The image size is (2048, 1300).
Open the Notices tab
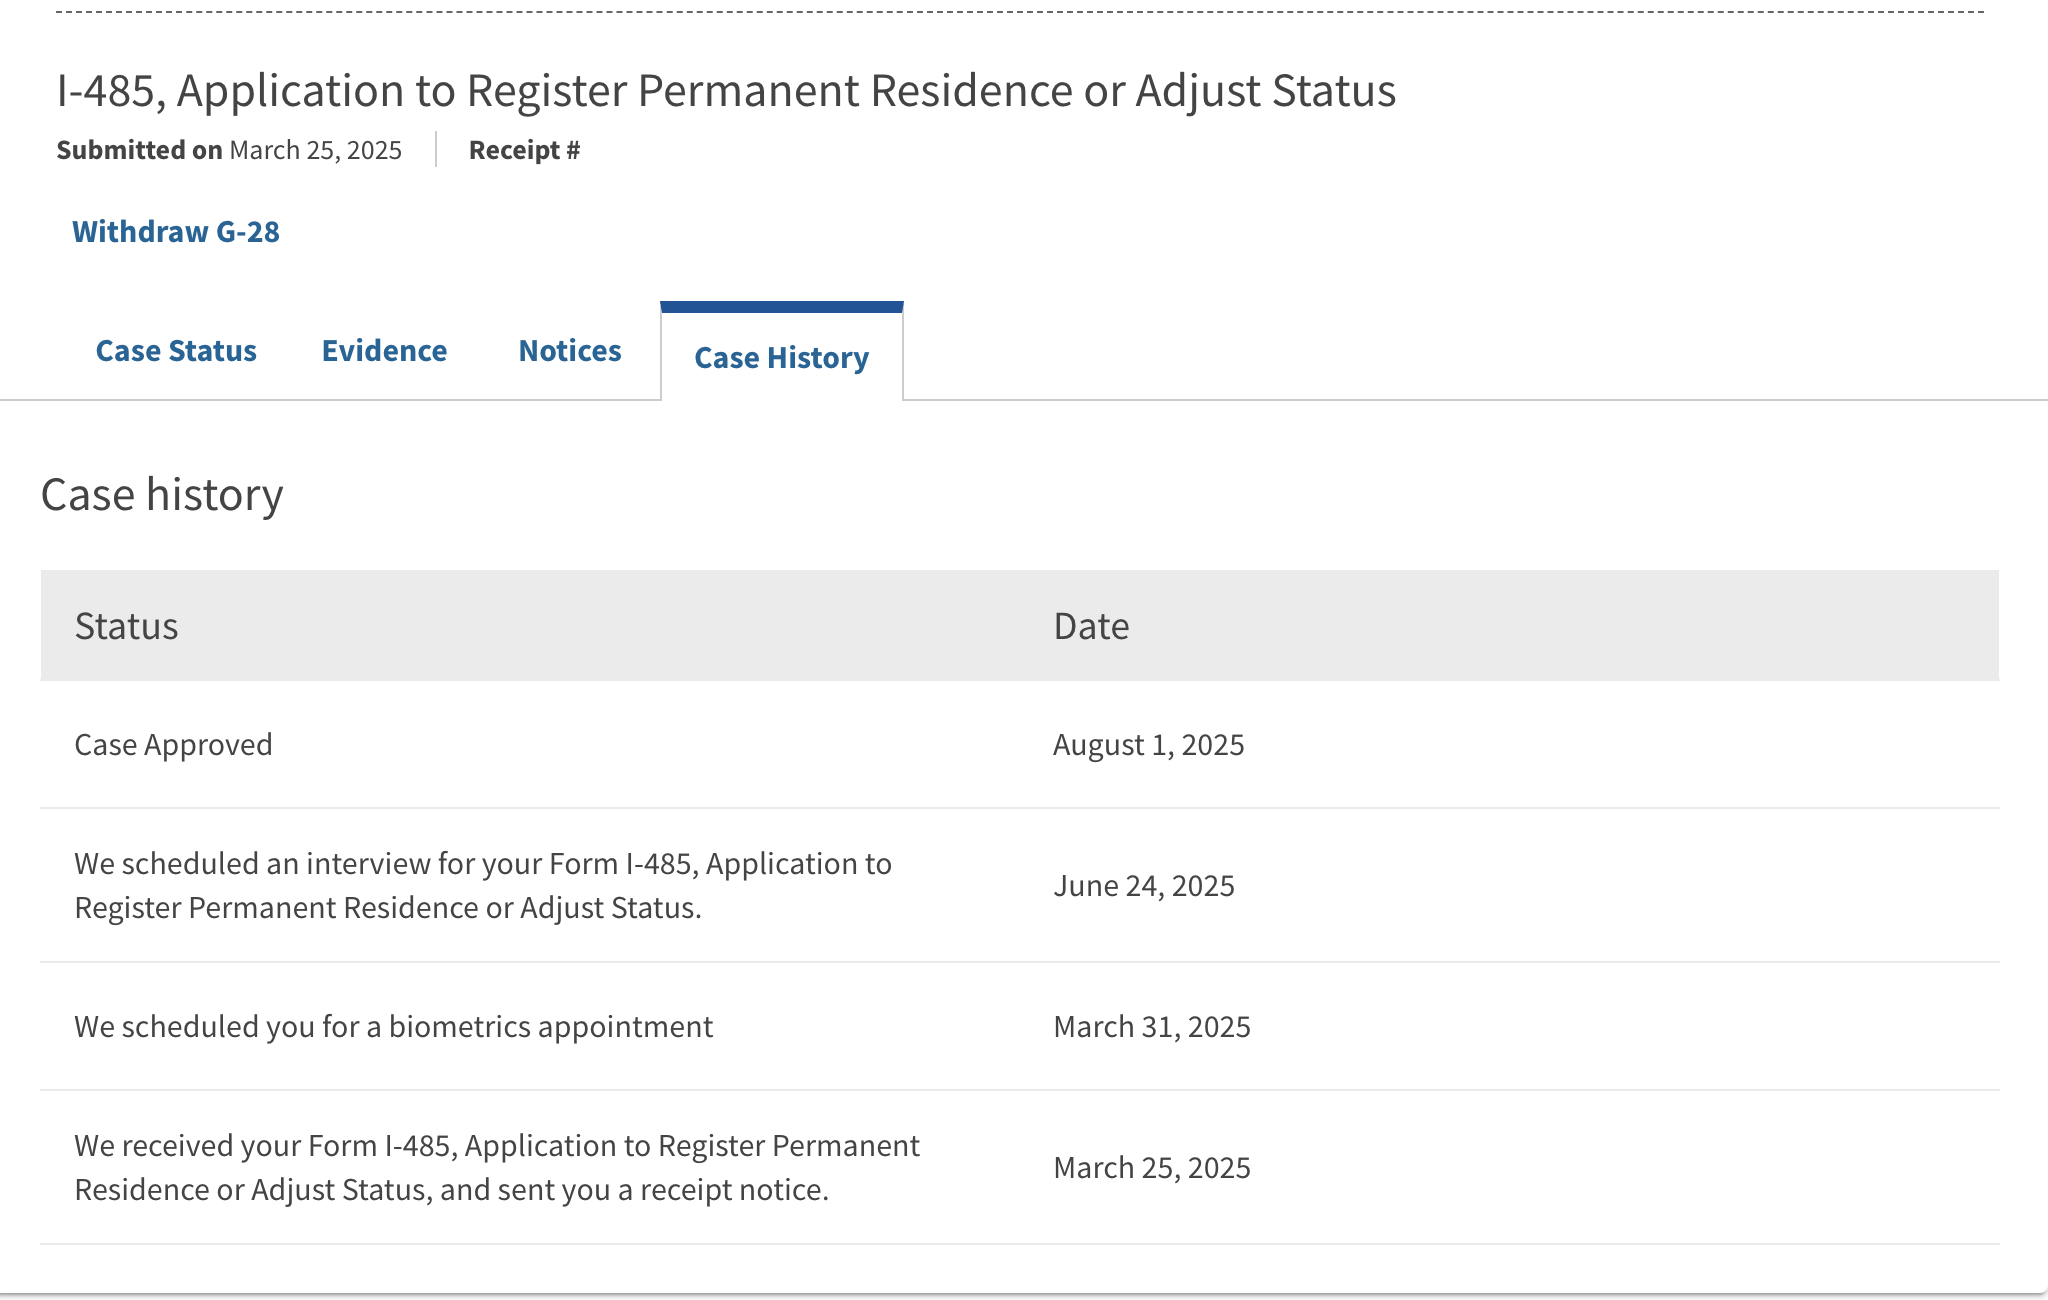coord(570,351)
